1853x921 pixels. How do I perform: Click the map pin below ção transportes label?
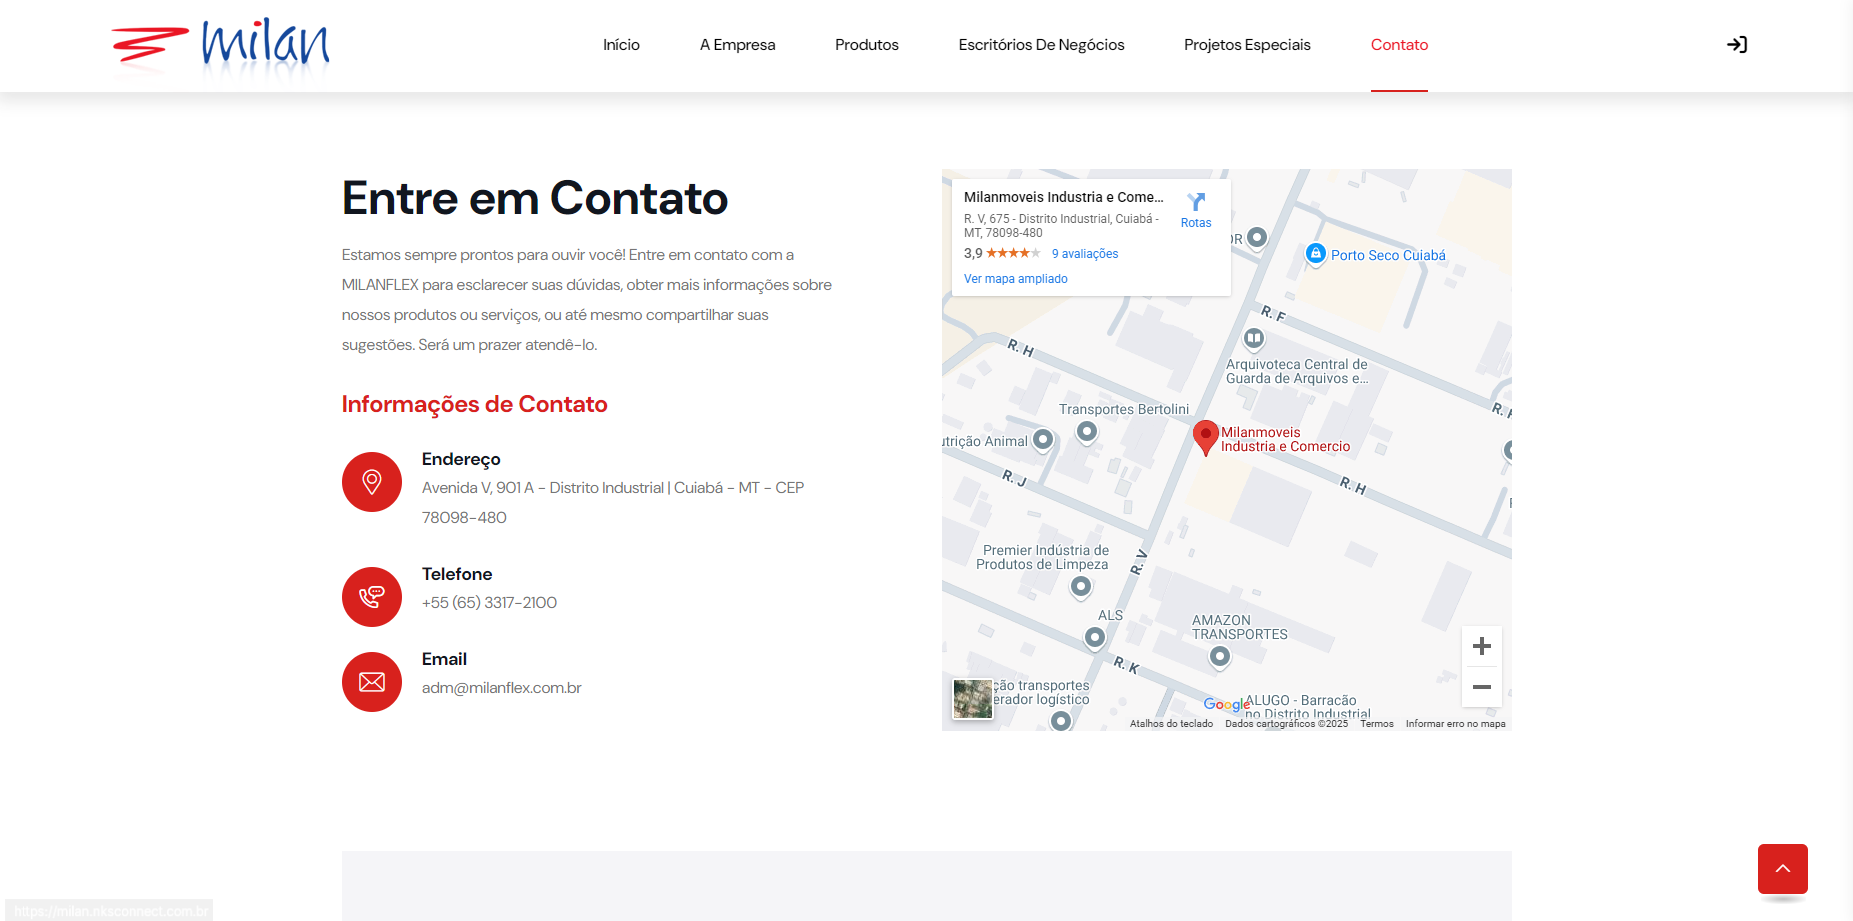(x=1062, y=720)
